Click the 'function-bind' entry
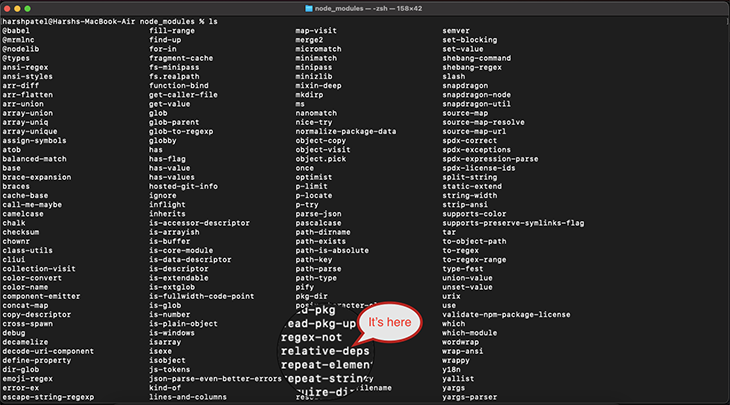The width and height of the screenshot is (730, 405). click(179, 86)
